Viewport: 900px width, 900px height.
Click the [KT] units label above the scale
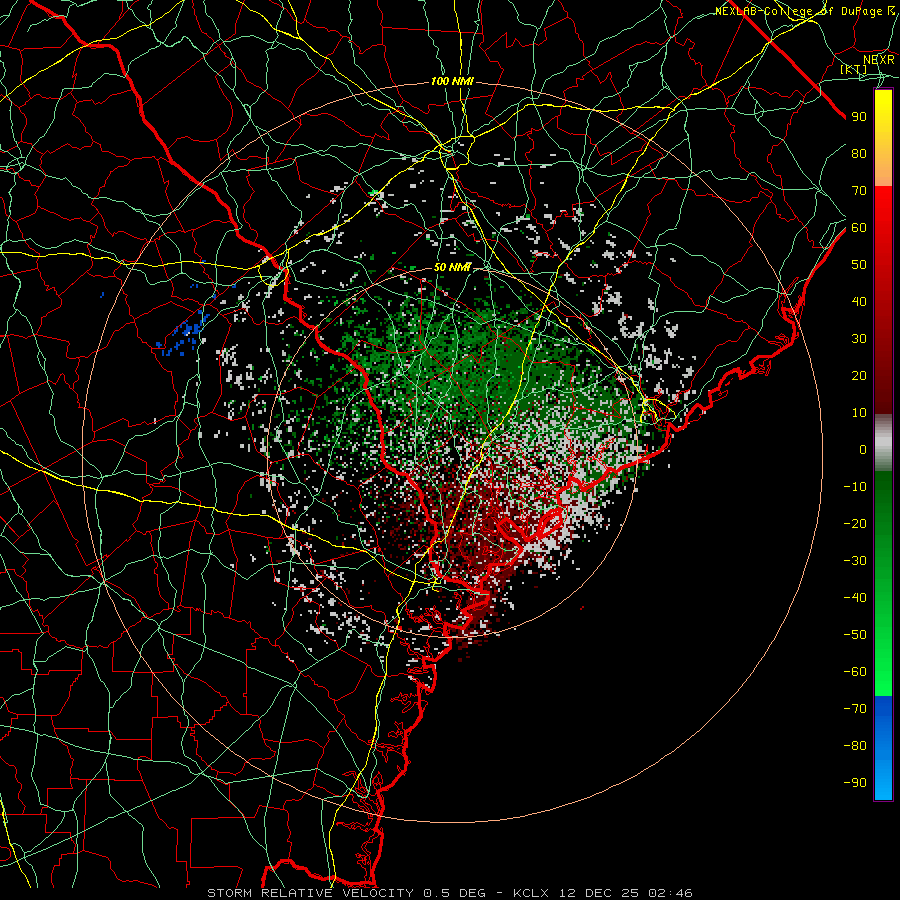point(854,69)
